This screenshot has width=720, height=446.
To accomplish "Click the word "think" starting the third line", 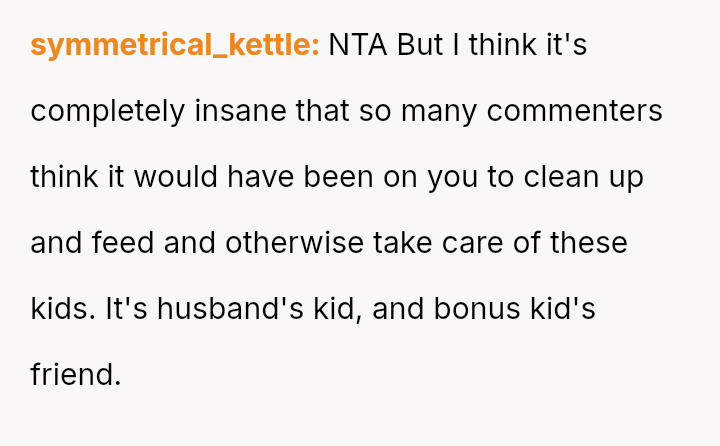I will (x=62, y=177).
